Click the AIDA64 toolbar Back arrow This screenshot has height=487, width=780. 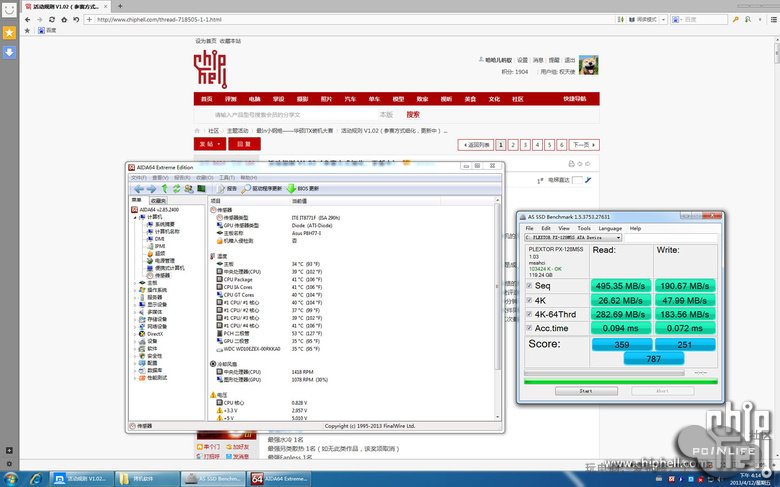click(x=139, y=189)
